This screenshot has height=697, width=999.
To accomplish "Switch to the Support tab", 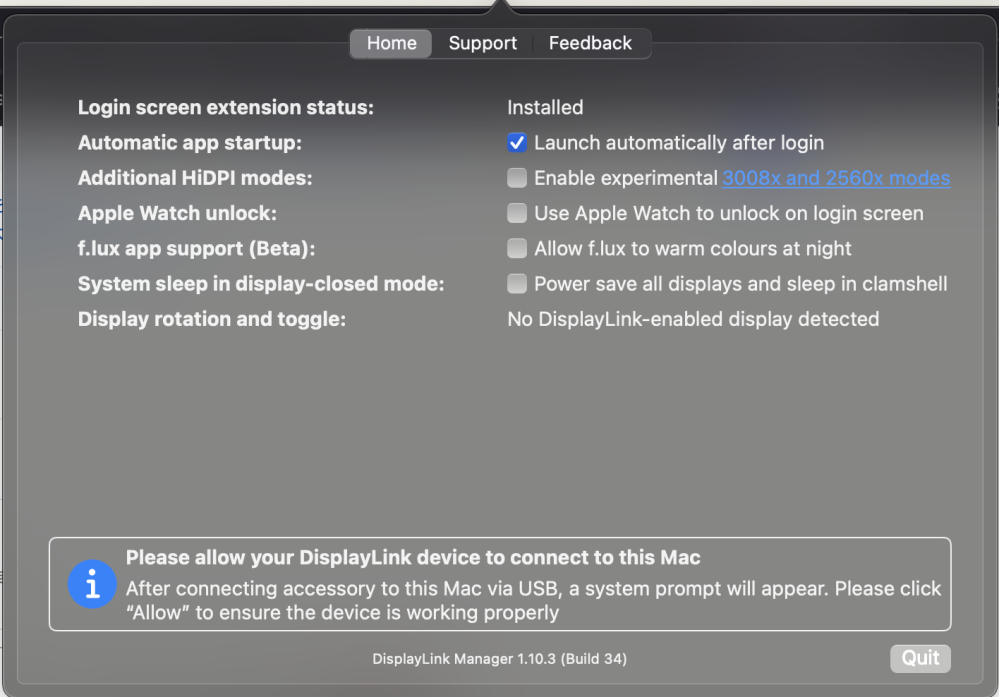I will (x=482, y=43).
